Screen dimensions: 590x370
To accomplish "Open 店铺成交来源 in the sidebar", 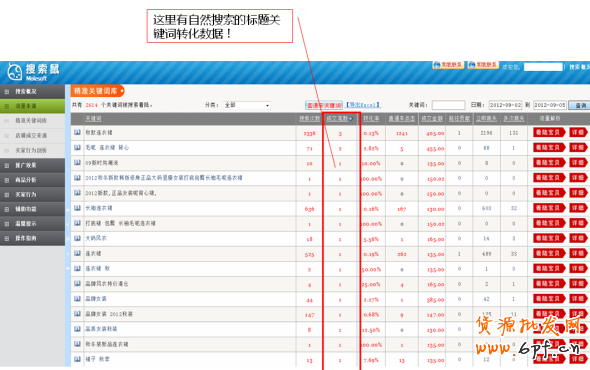I will tap(31, 136).
